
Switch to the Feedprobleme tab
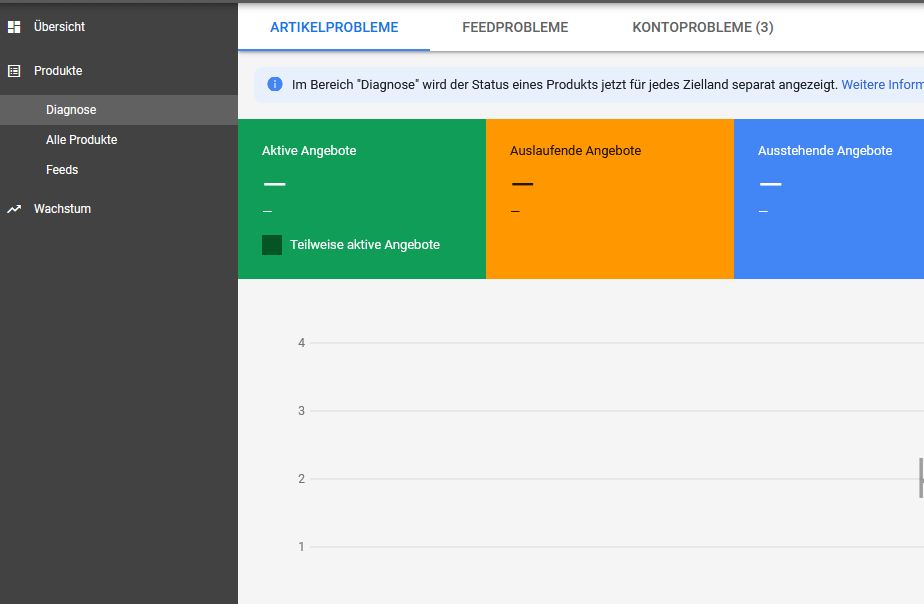pos(515,27)
